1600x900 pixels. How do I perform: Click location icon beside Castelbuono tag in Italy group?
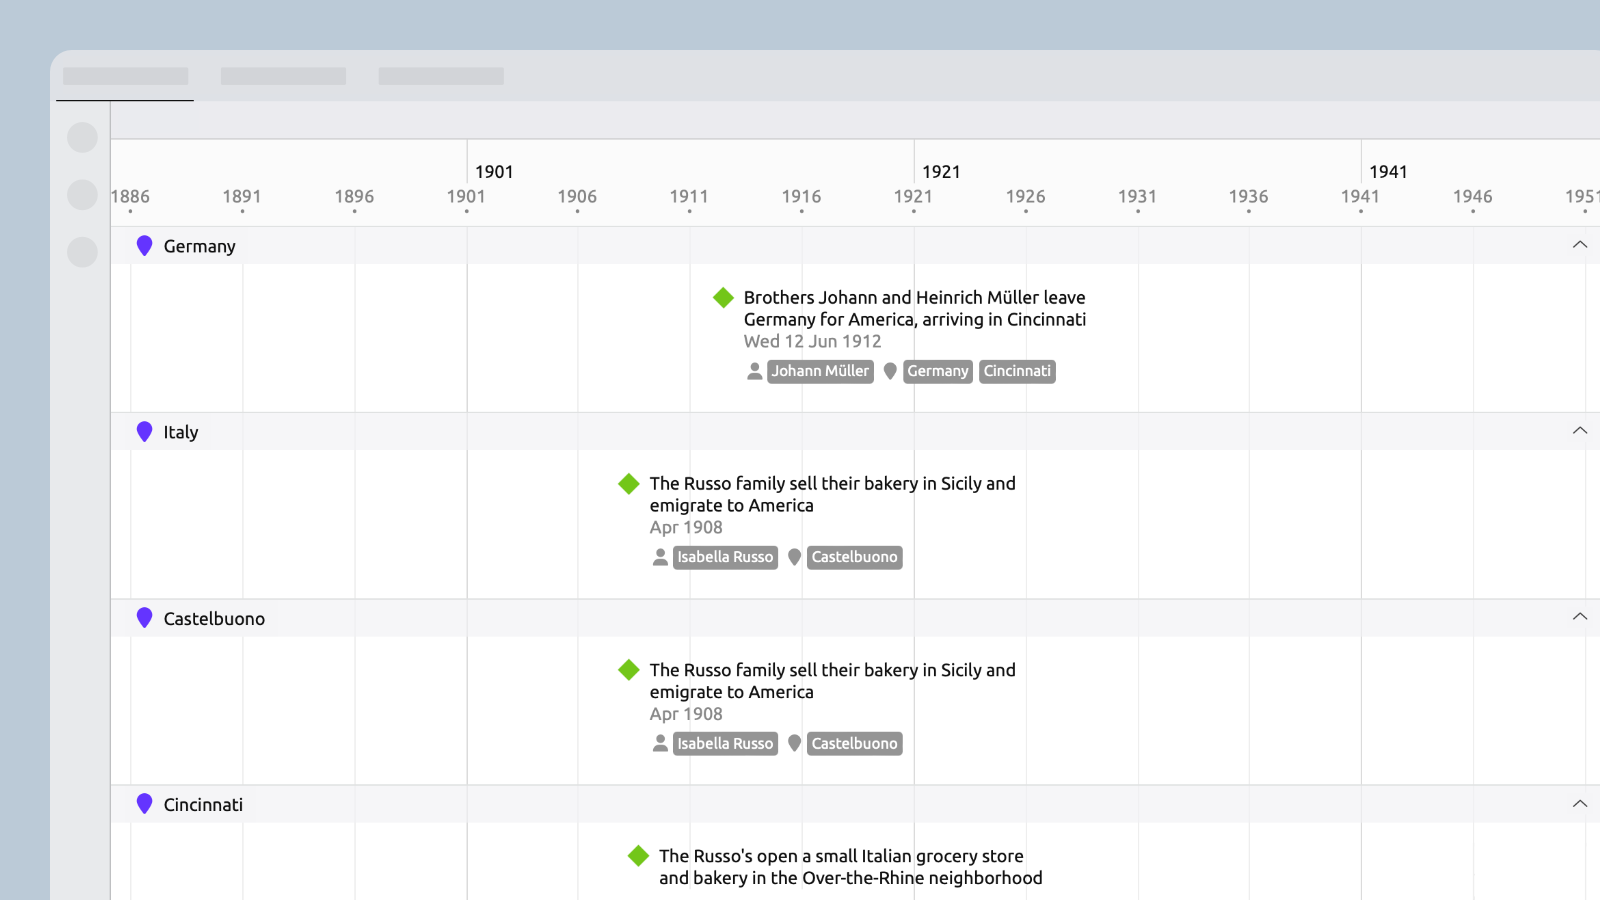794,557
